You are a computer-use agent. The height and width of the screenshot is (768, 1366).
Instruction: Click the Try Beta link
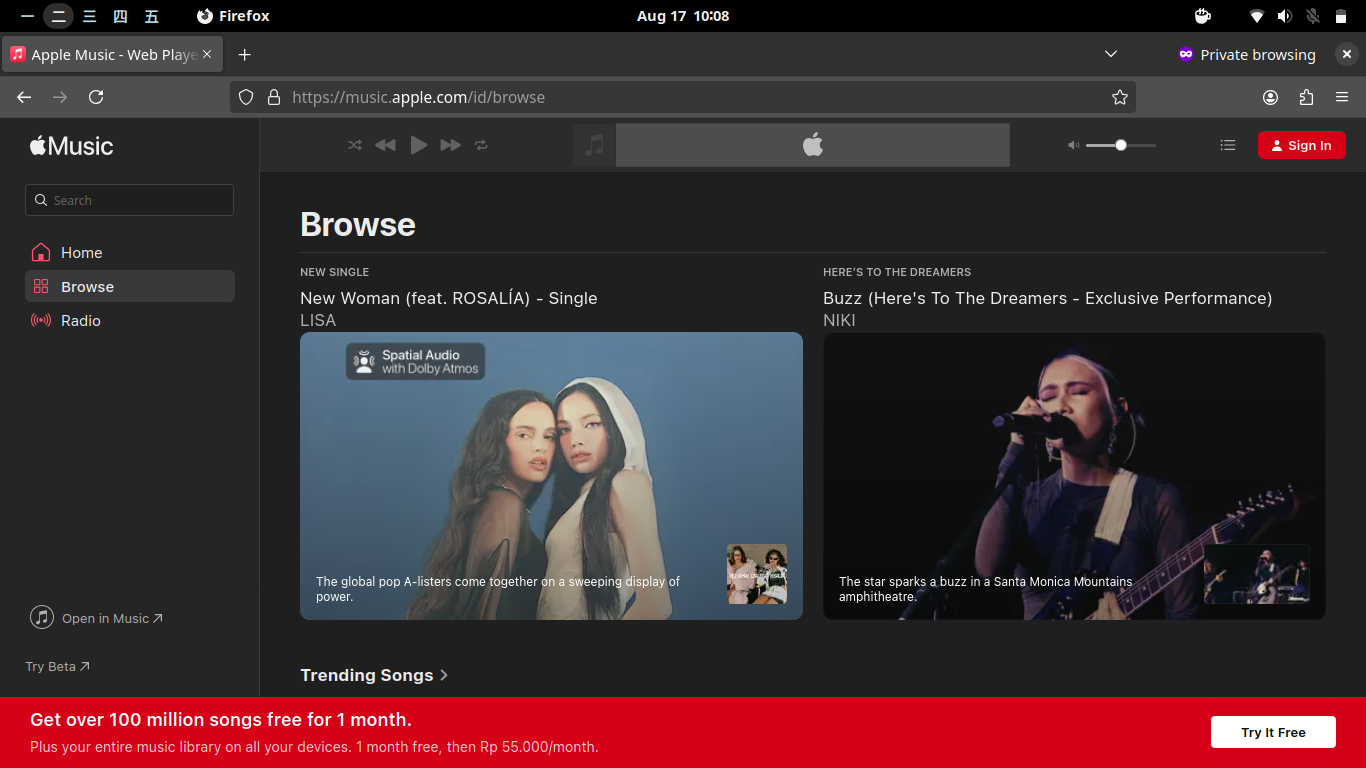57,666
